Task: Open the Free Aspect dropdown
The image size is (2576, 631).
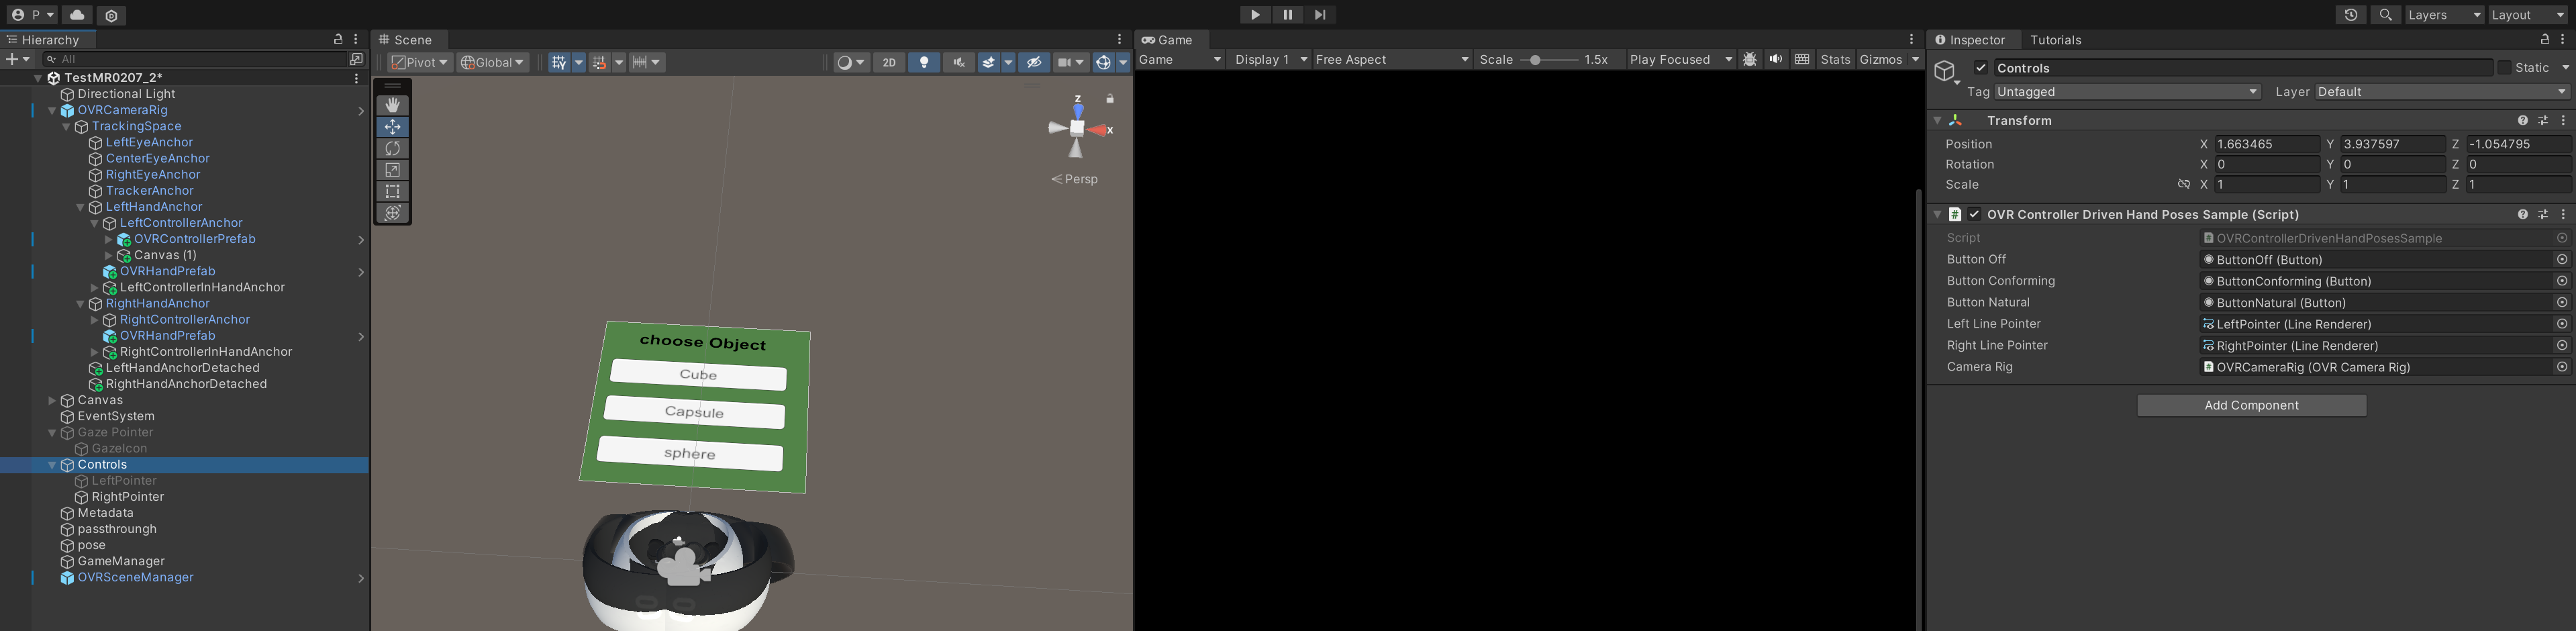Action: [x=1392, y=60]
